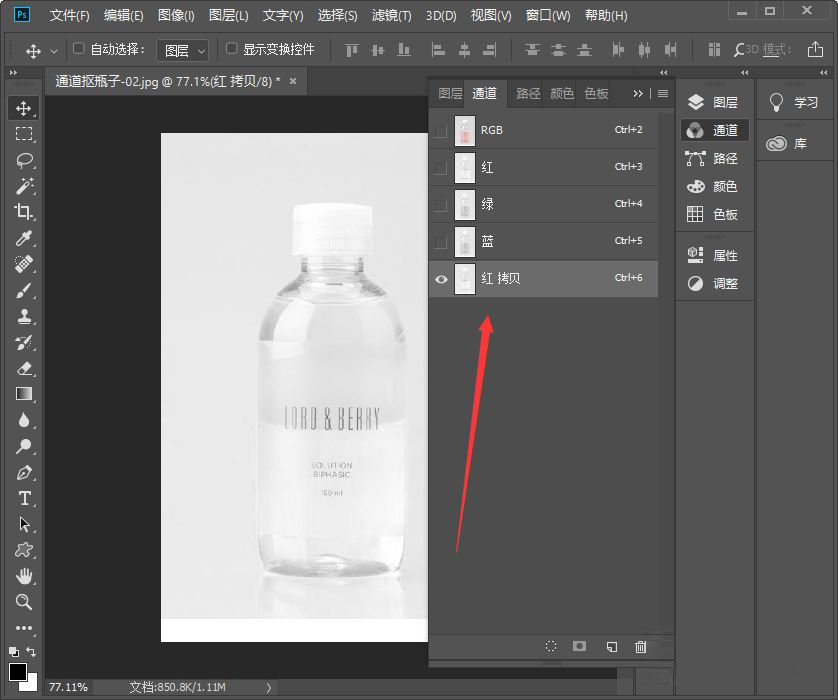Enable 显示变换控件 checkbox
The width and height of the screenshot is (838, 700).
pos(232,49)
